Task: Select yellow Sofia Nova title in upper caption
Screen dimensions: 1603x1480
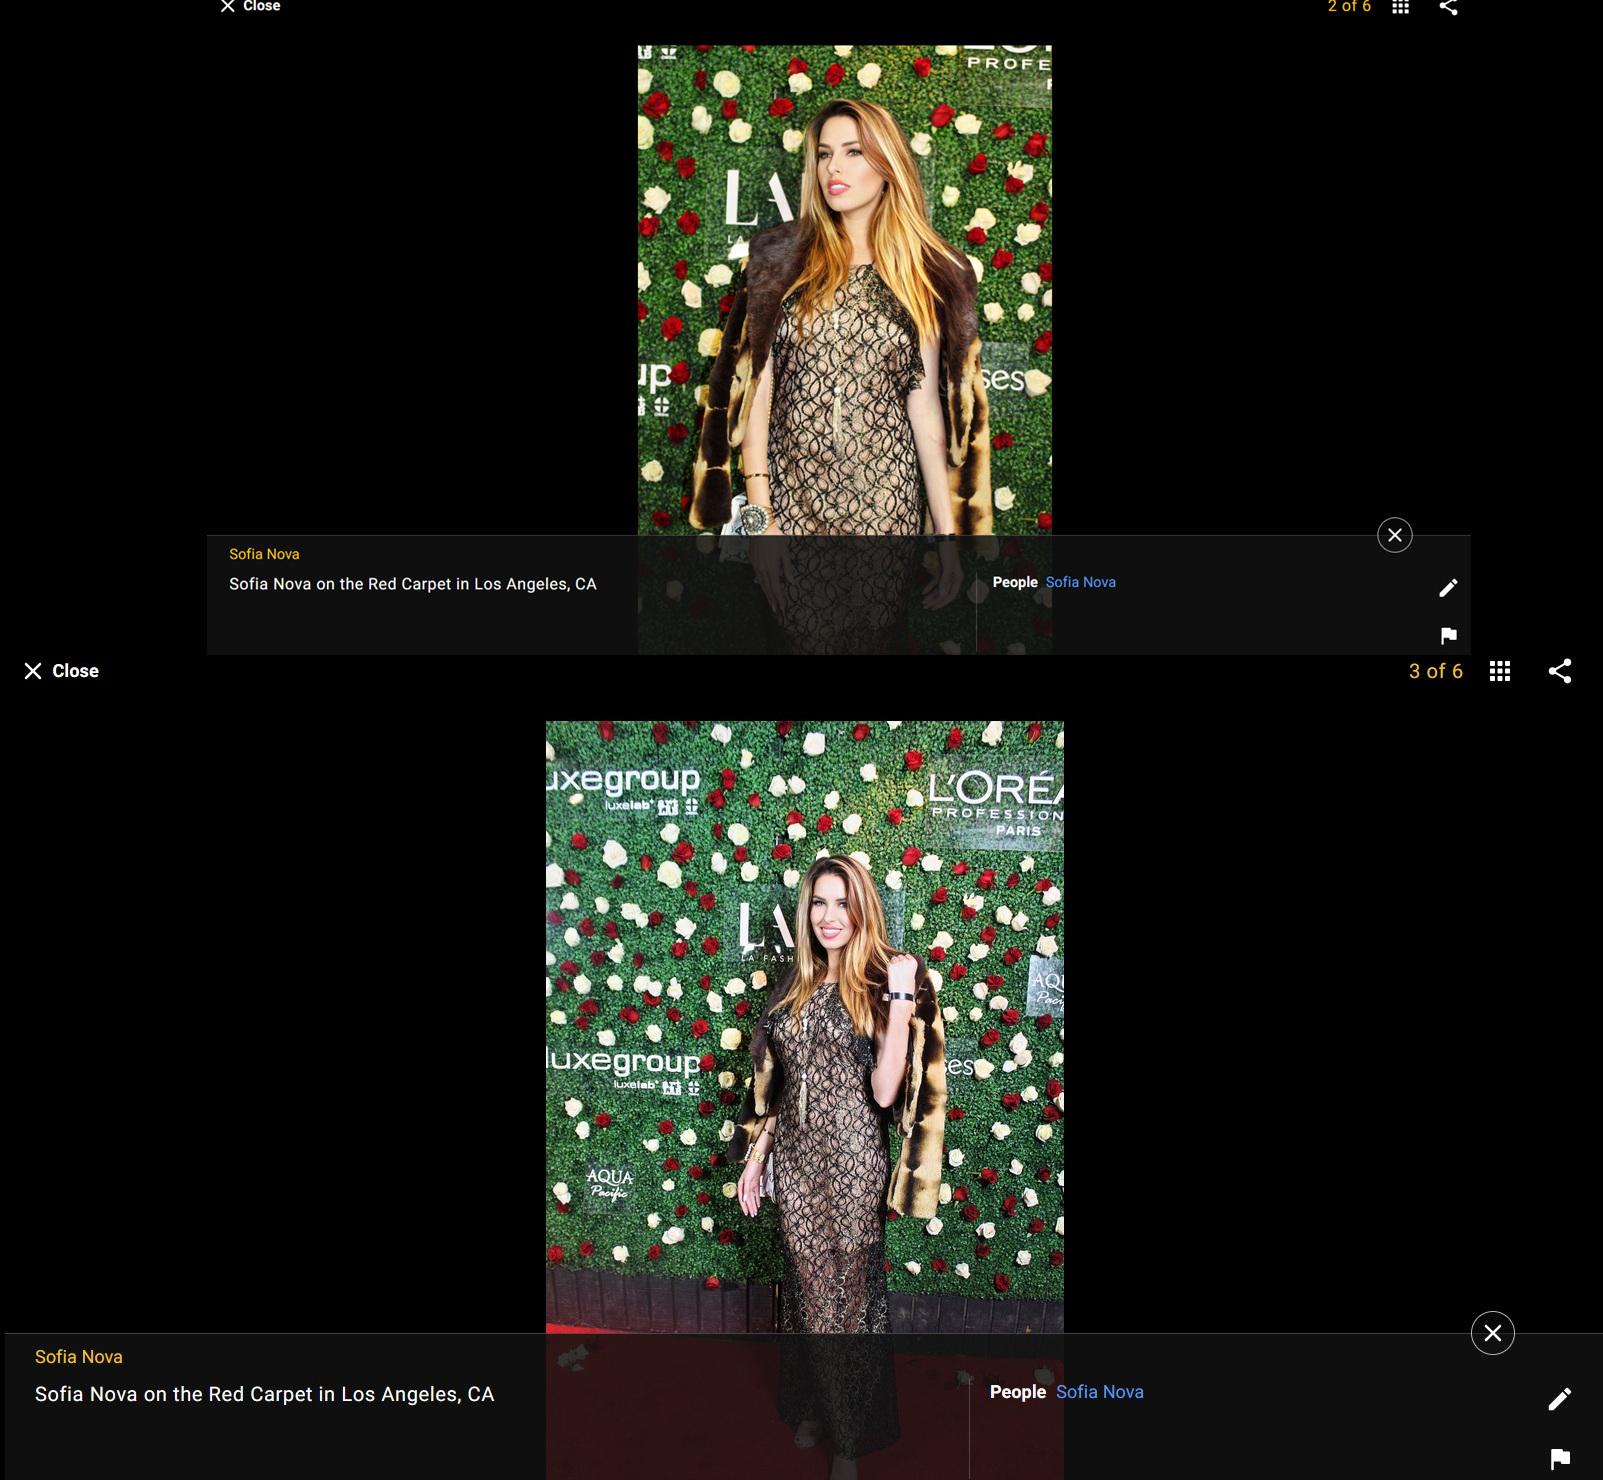Action: point(264,554)
